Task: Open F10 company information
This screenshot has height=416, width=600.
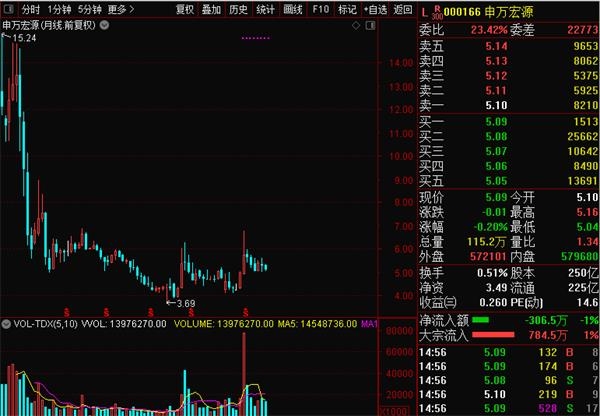Action: point(320,9)
